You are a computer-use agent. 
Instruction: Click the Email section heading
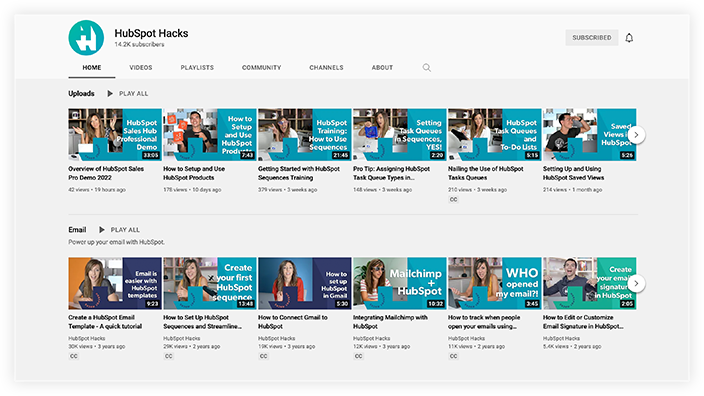(77, 229)
